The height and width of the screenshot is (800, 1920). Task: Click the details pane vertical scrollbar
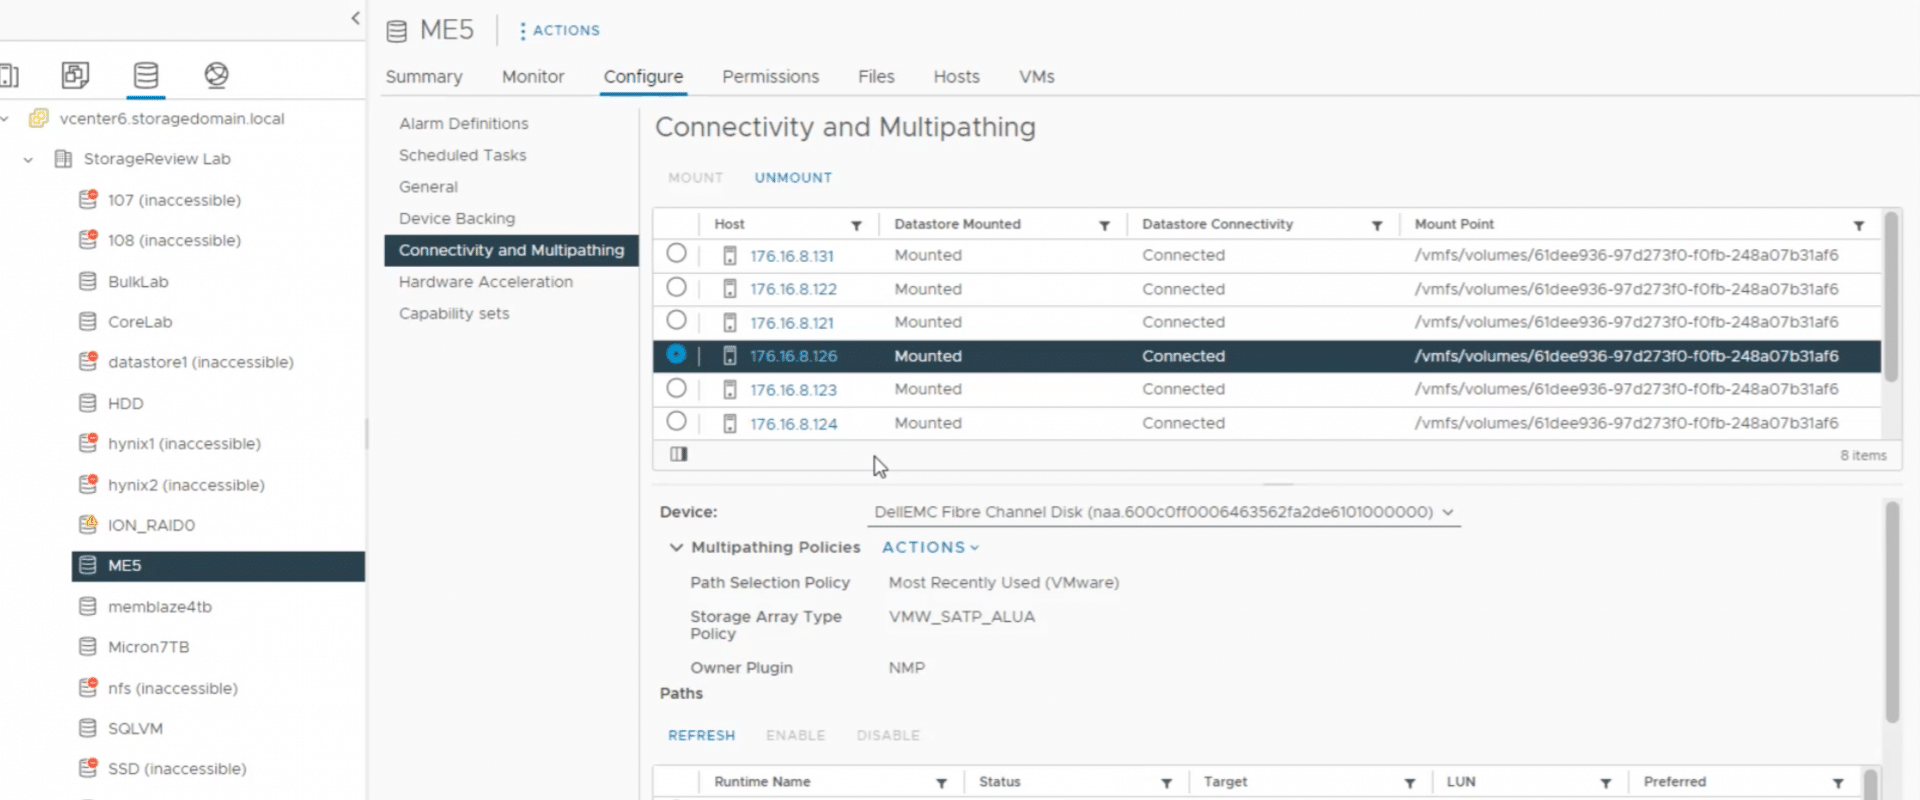click(x=1892, y=612)
